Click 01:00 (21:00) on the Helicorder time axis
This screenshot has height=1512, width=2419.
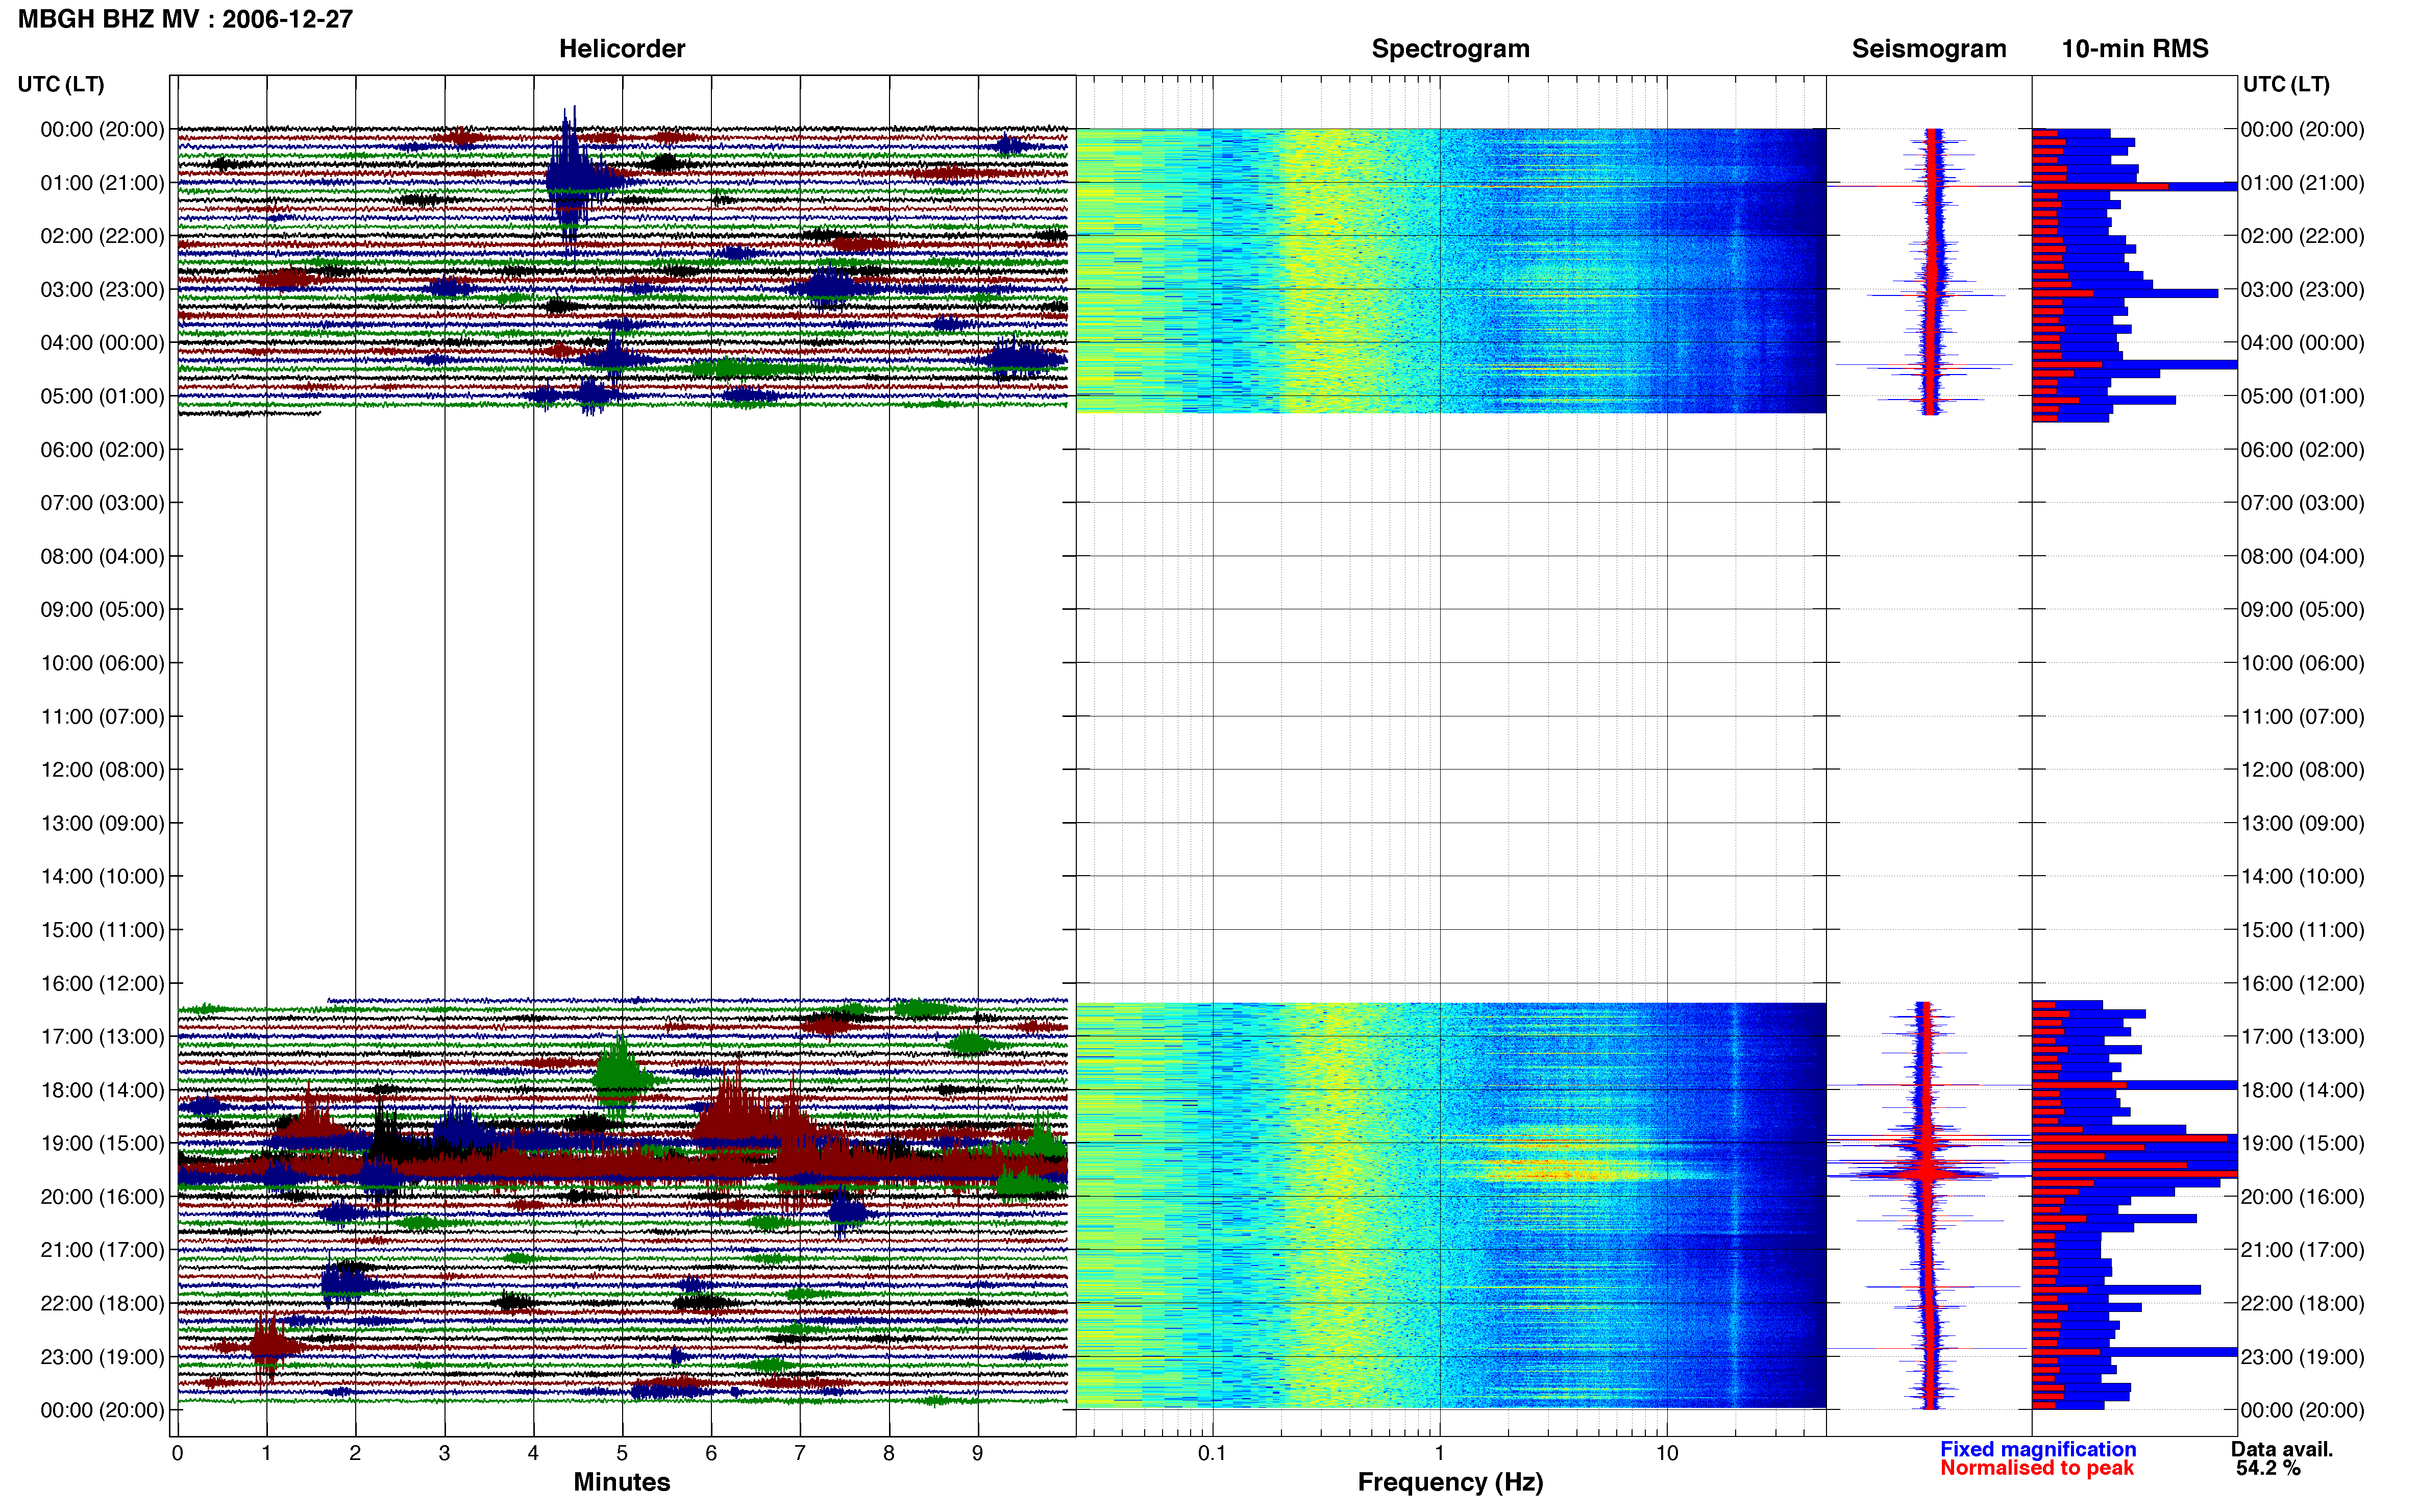[102, 183]
